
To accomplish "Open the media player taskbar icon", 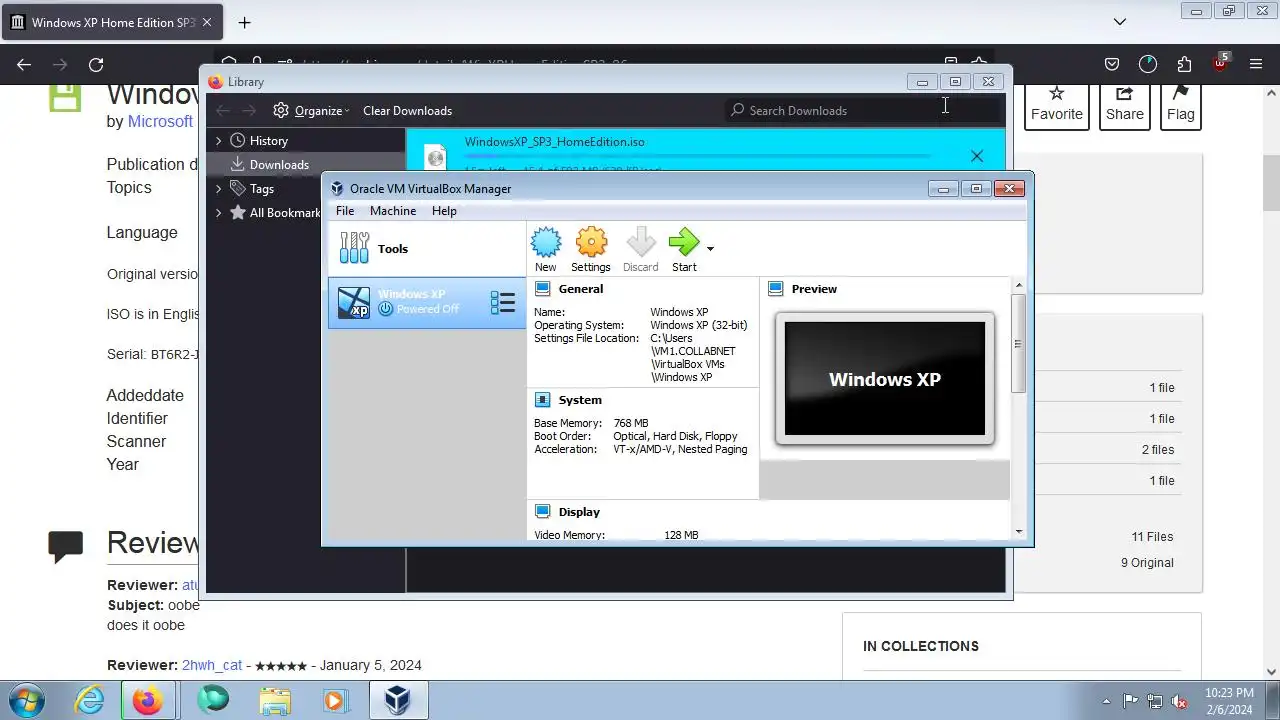I will [x=336, y=701].
